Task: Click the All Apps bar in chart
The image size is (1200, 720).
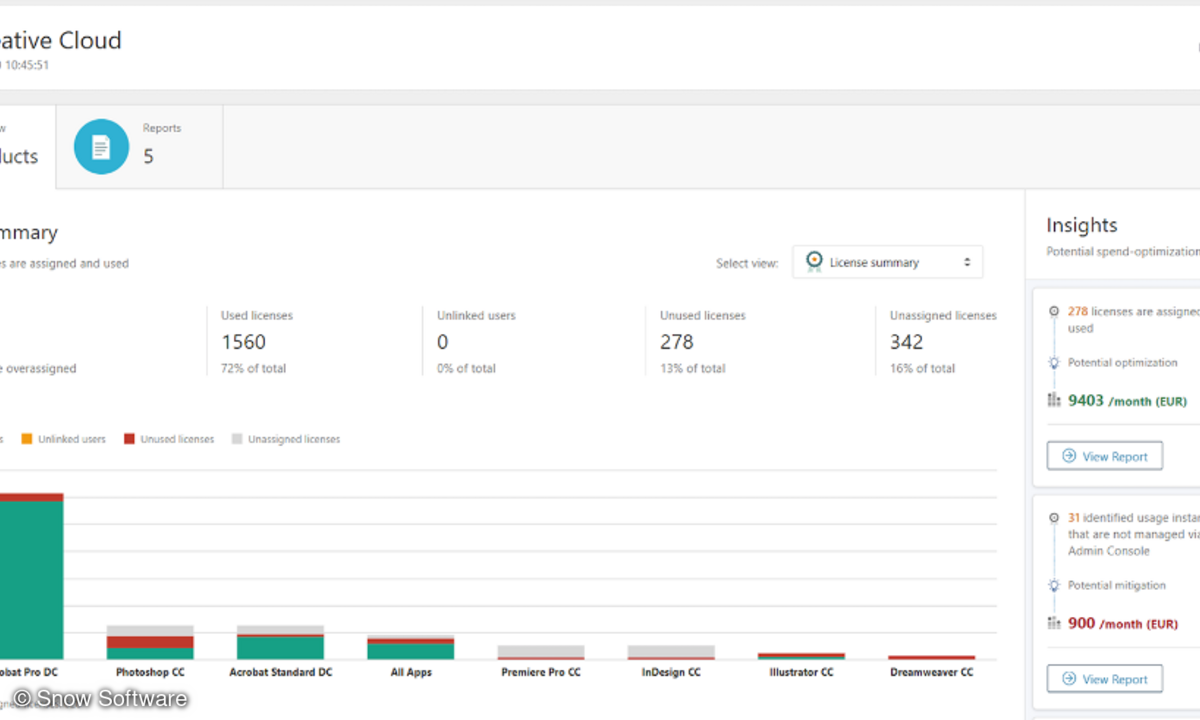Action: [411, 647]
